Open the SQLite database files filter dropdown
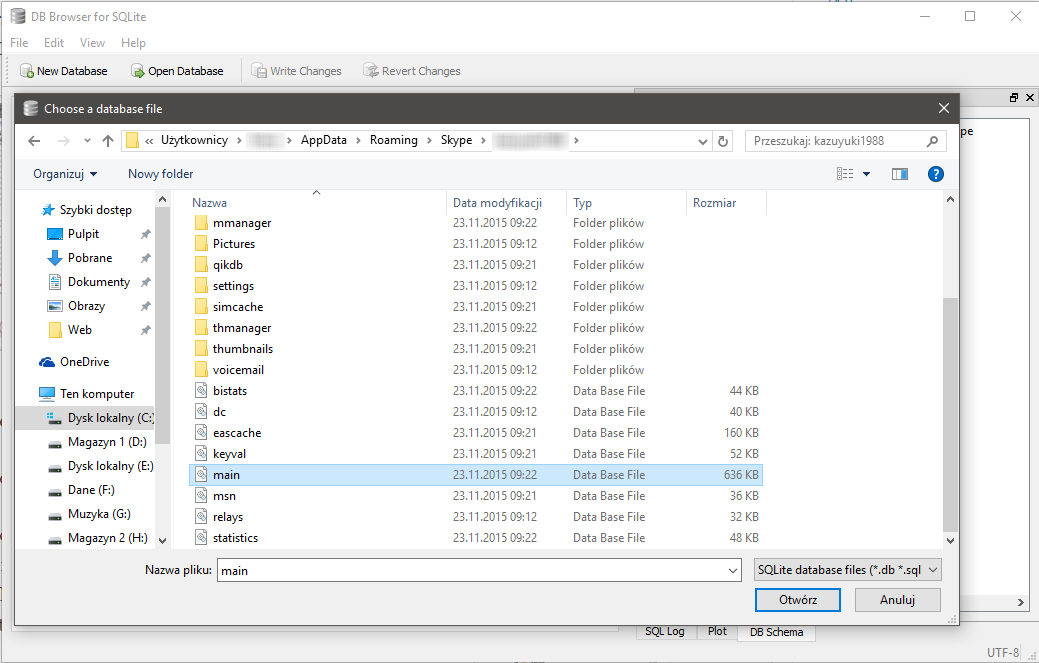This screenshot has height=663, width=1039. (x=848, y=570)
